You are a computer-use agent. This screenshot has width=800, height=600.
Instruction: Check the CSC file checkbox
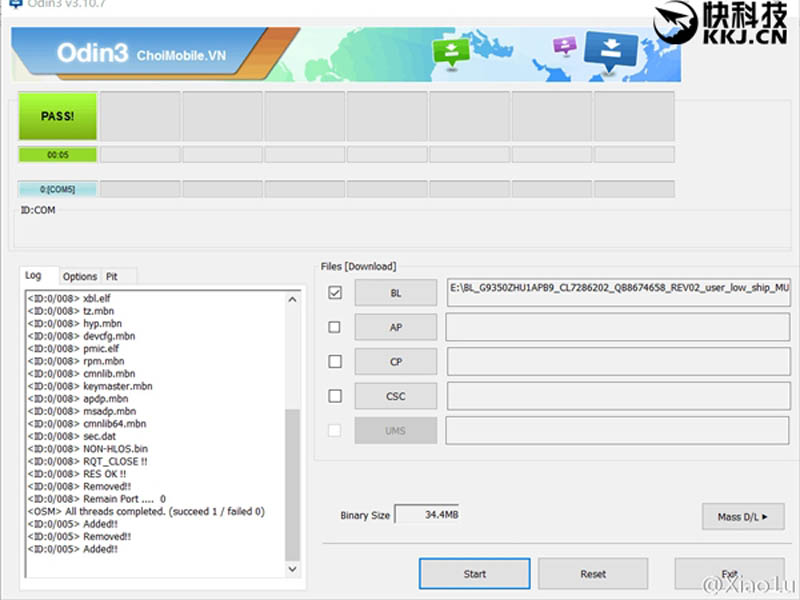click(335, 396)
